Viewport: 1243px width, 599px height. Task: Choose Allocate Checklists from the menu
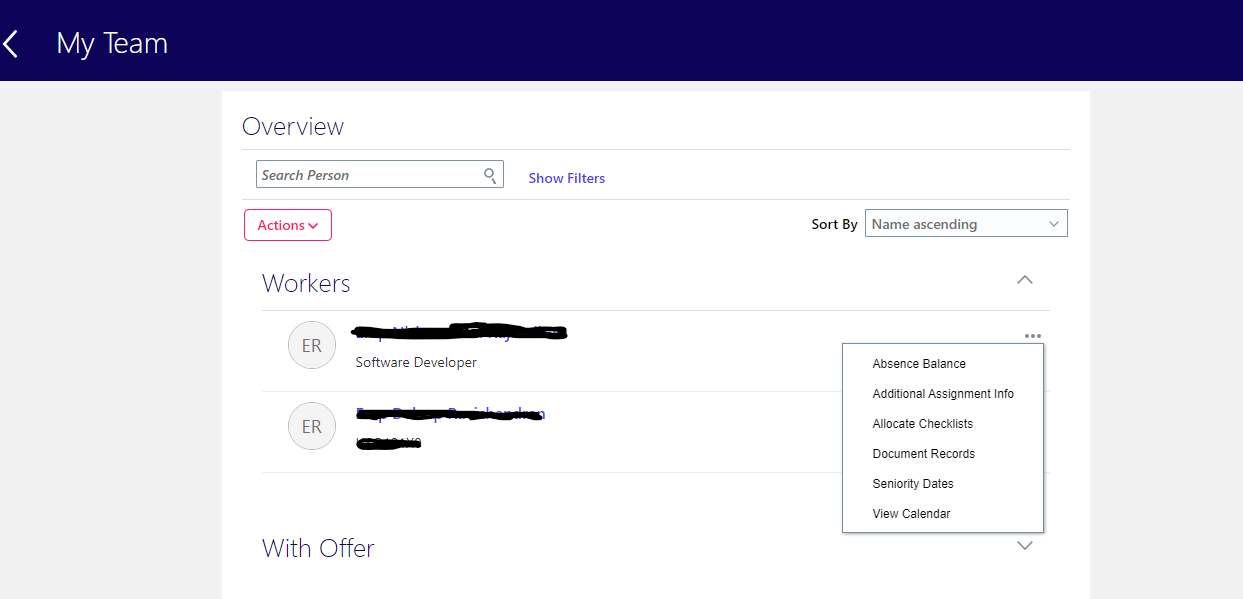pyautogui.click(x=922, y=423)
